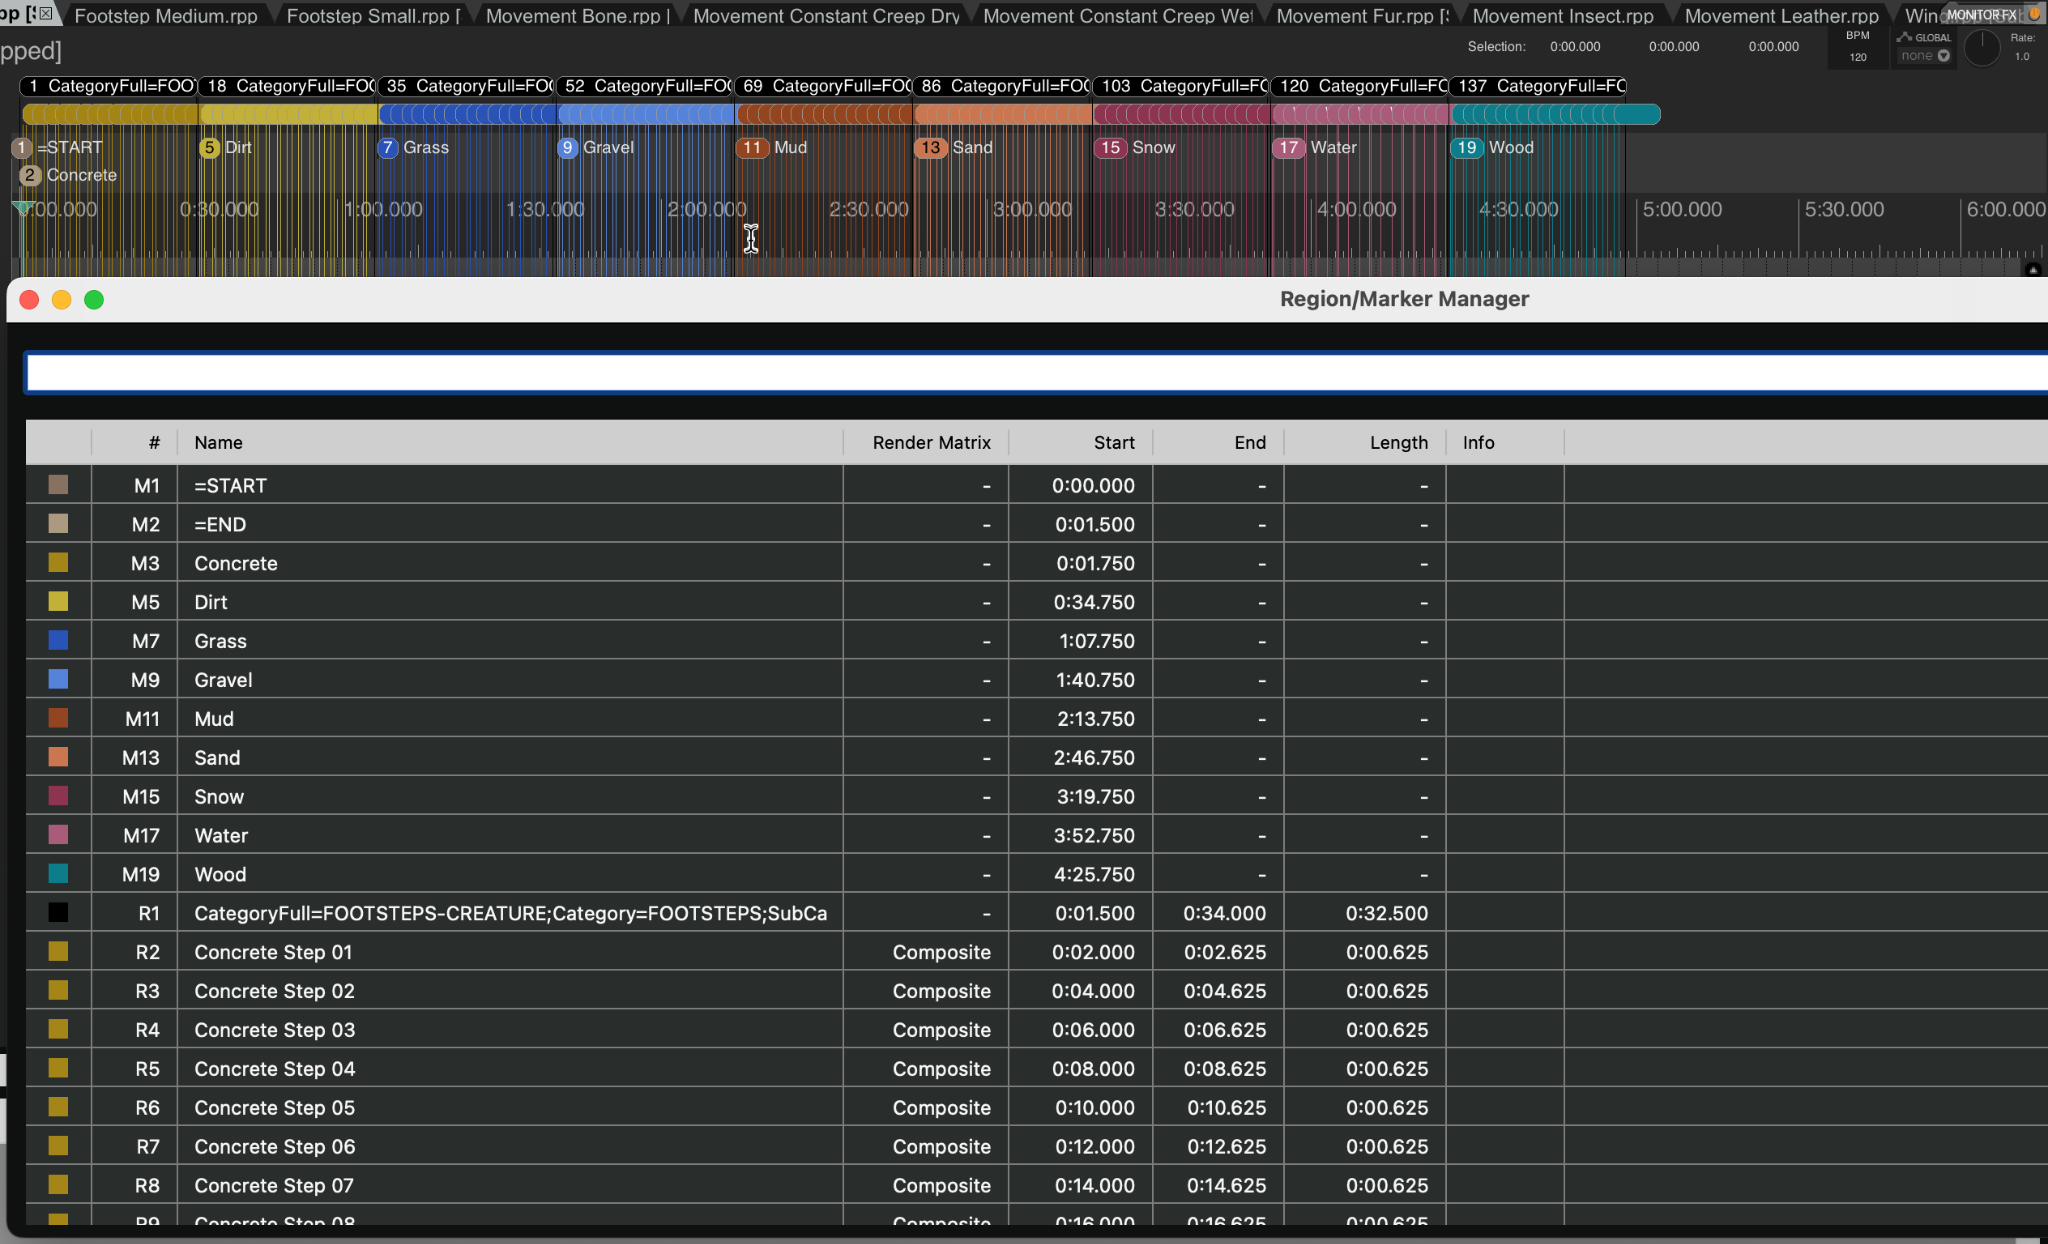
Task: Click region 52 CategoryFull label in ruler
Action: (x=645, y=86)
